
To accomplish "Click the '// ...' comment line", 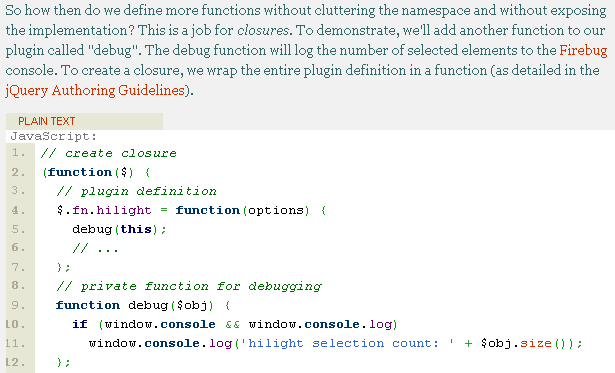I will tap(95, 248).
